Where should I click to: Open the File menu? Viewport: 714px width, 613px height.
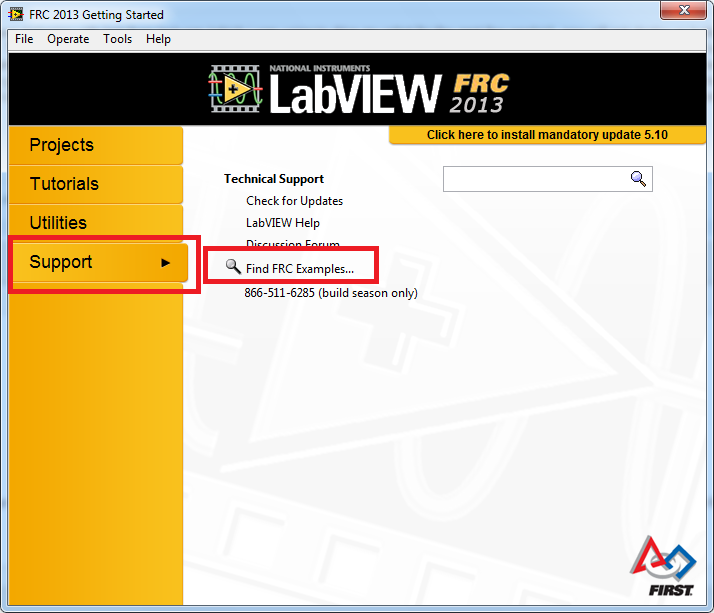click(x=24, y=39)
